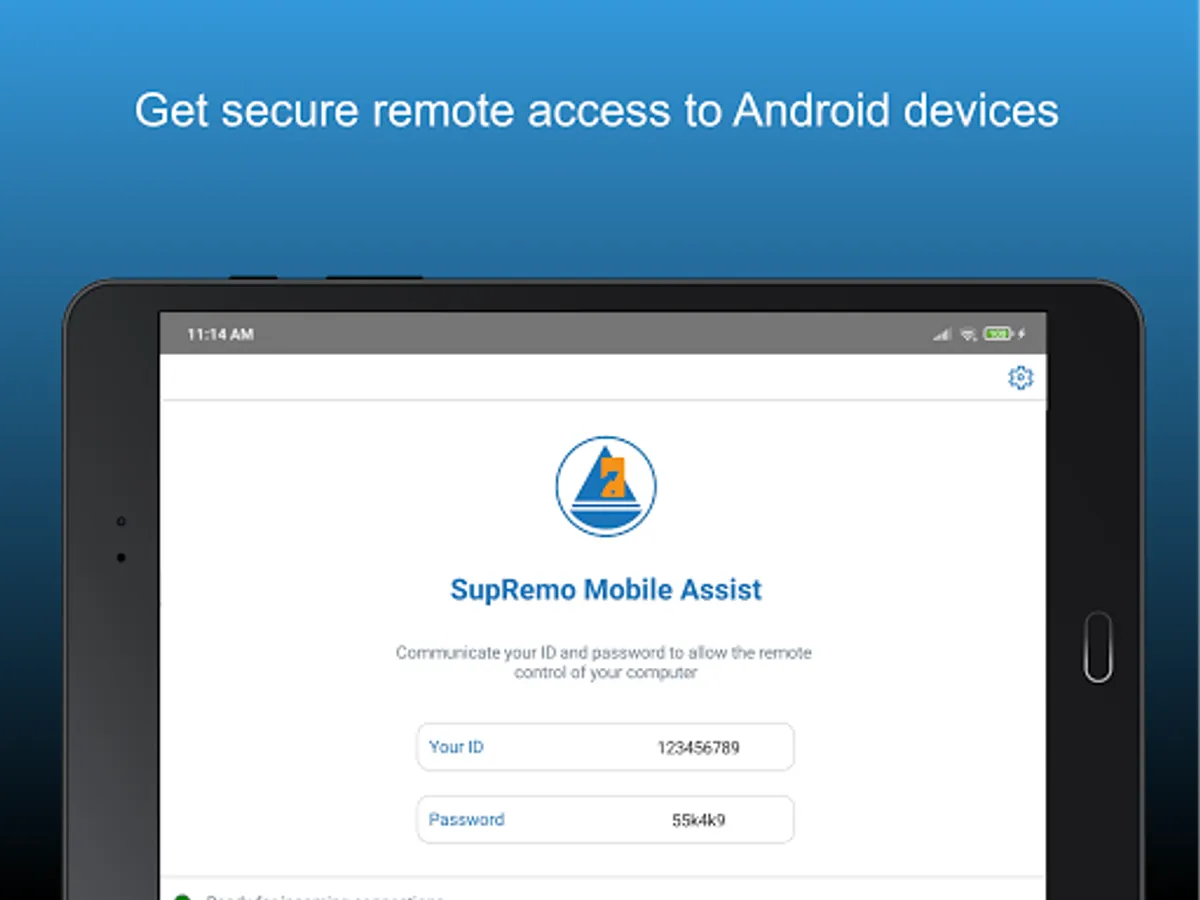Tap the SupRemo sailboat logo
The image size is (1200, 900).
(x=606, y=487)
